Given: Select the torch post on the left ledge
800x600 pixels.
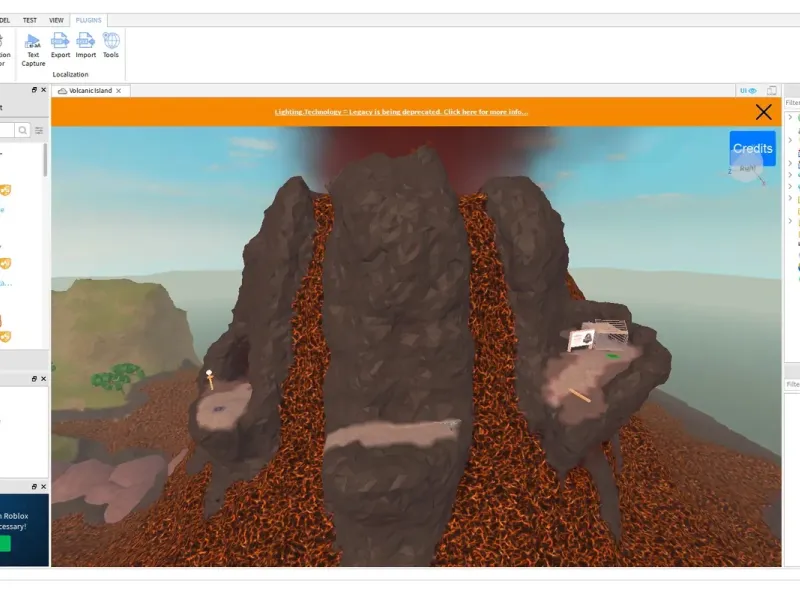Looking at the screenshot, I should pos(210,380).
